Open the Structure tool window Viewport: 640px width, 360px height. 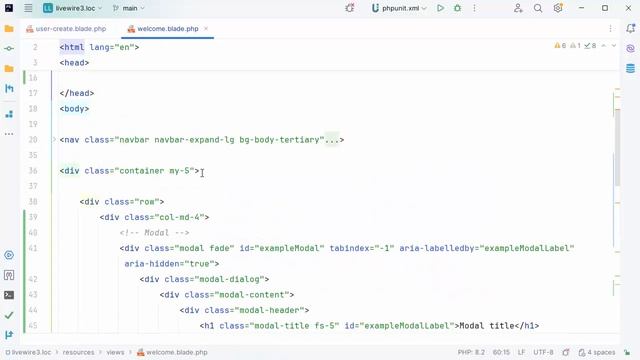coord(9,114)
